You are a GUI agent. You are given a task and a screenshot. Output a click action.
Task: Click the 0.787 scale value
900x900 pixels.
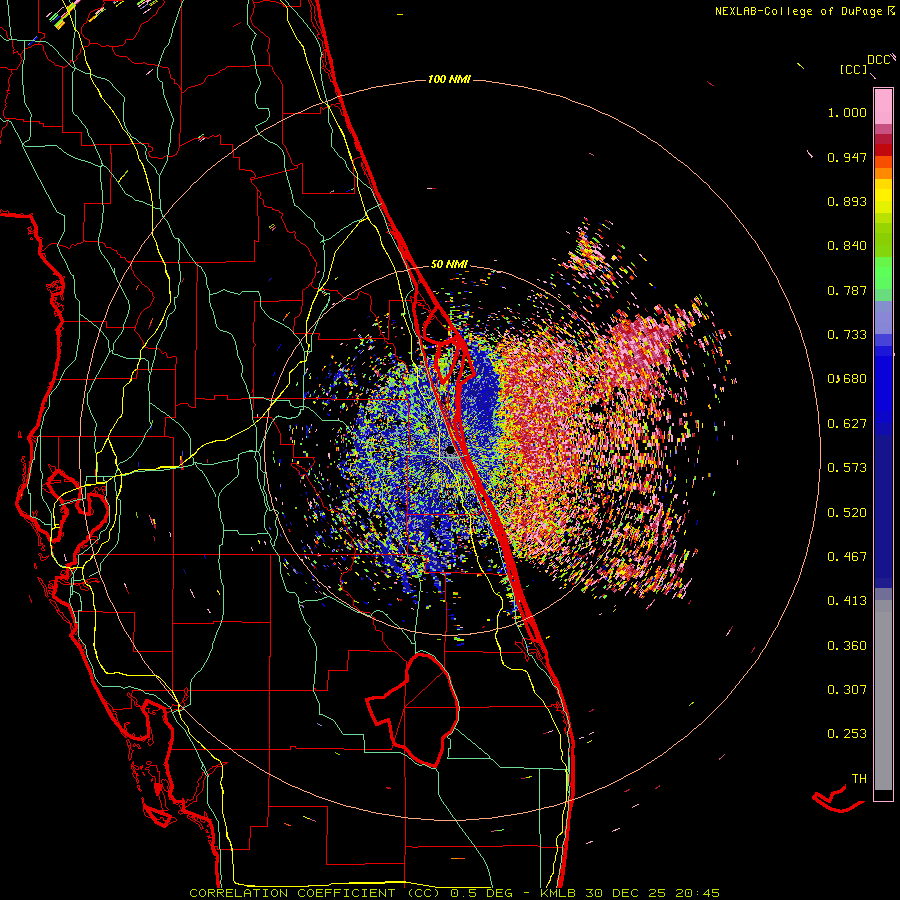(847, 290)
